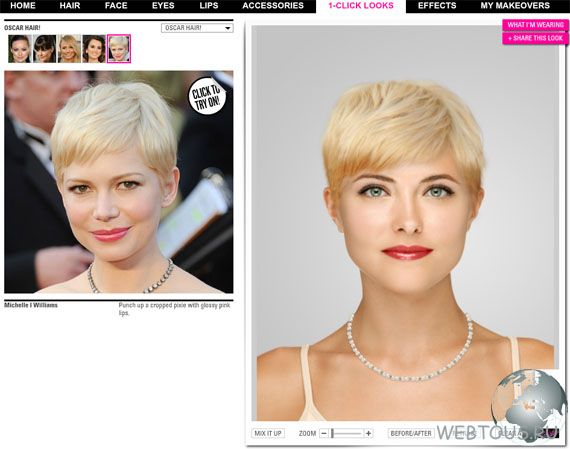The image size is (570, 449).
Task: Select the first dark-haired celebrity thumbnail
Action: 20,49
